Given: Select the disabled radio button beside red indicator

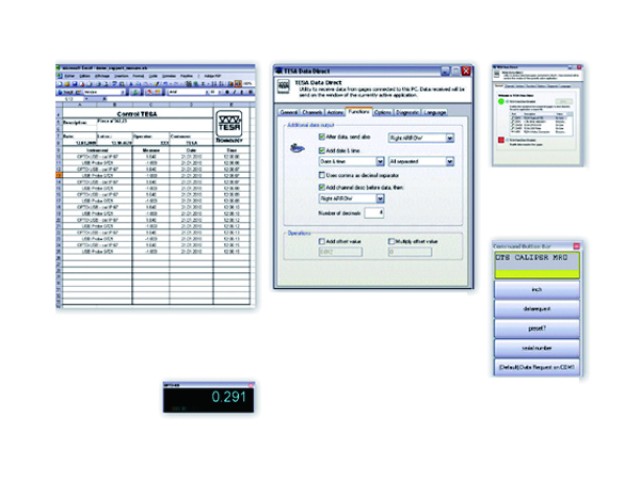Looking at the screenshot, I should click(x=507, y=140).
